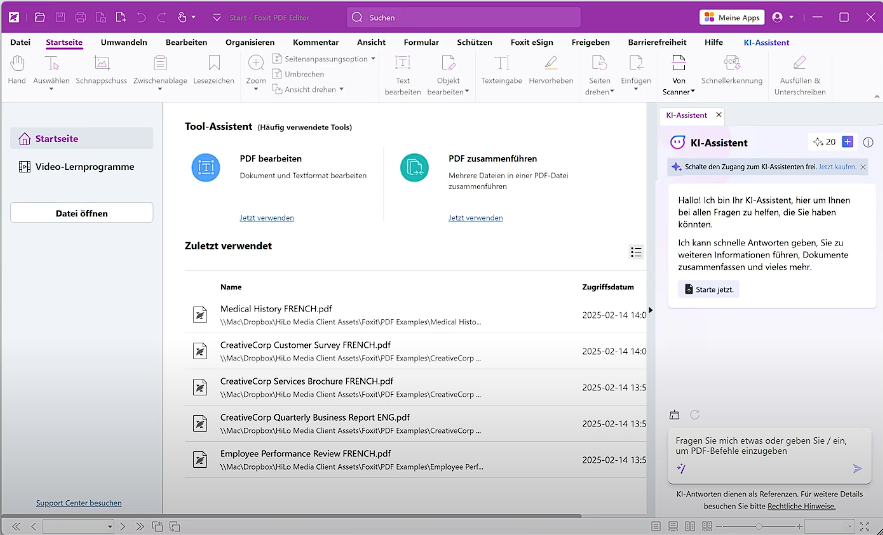Click the Print icon in quick access bar
This screenshot has width=883, height=535.
tap(81, 17)
